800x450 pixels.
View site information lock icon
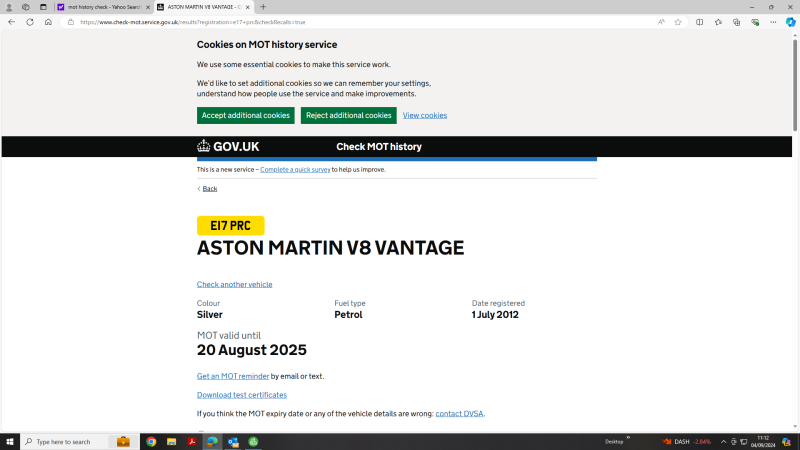[71, 22]
